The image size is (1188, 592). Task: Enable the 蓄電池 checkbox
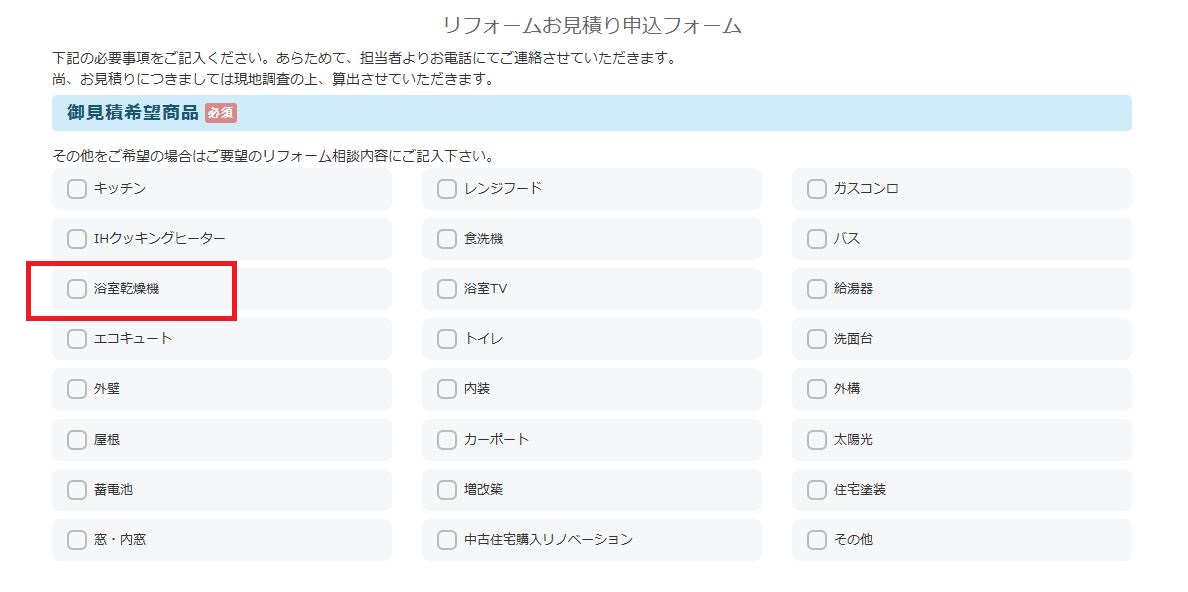point(77,490)
